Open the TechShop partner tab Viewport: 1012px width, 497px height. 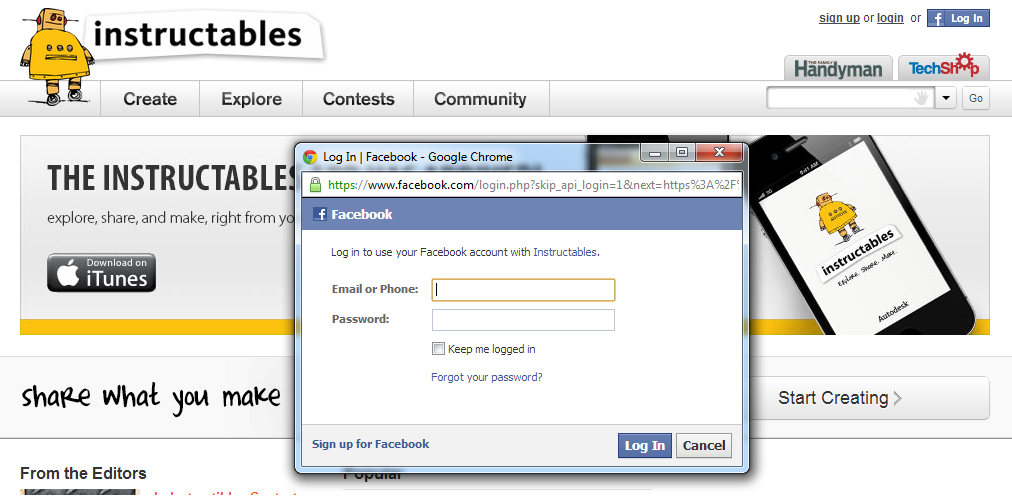943,67
